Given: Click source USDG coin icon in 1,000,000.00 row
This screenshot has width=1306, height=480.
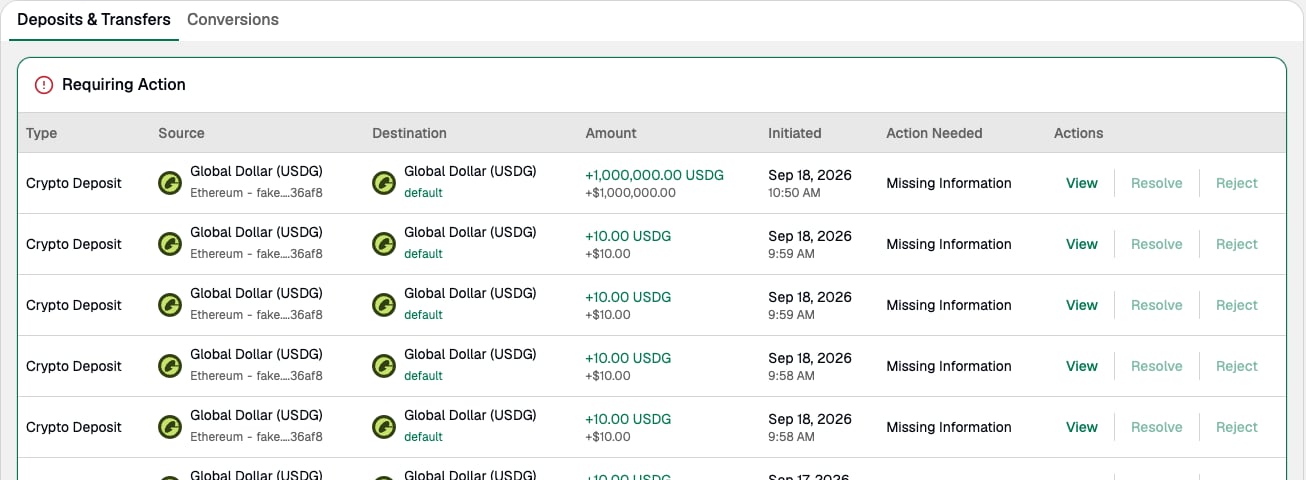Looking at the screenshot, I should [x=170, y=183].
